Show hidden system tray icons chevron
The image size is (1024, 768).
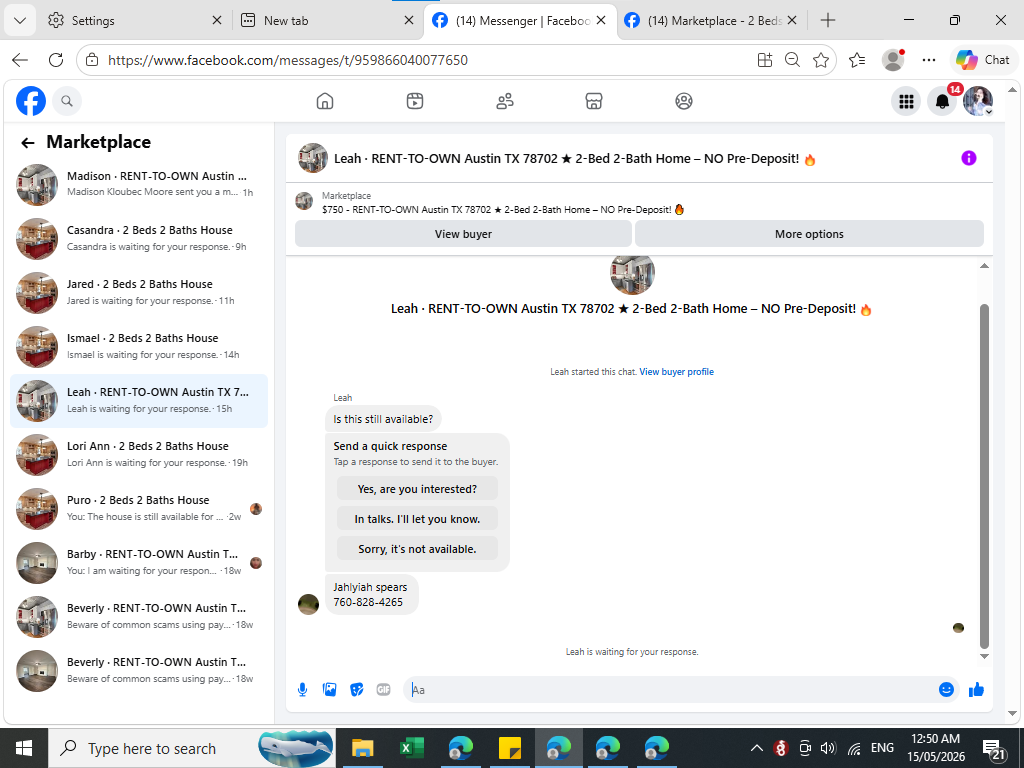tap(756, 748)
